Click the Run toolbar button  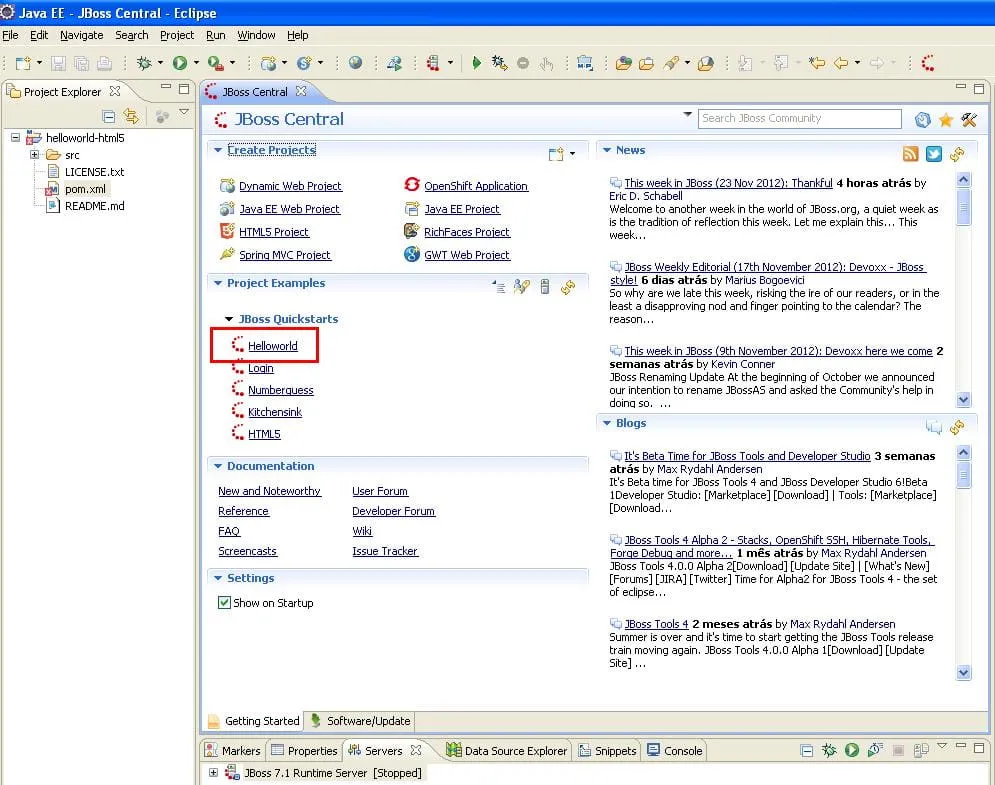point(180,63)
